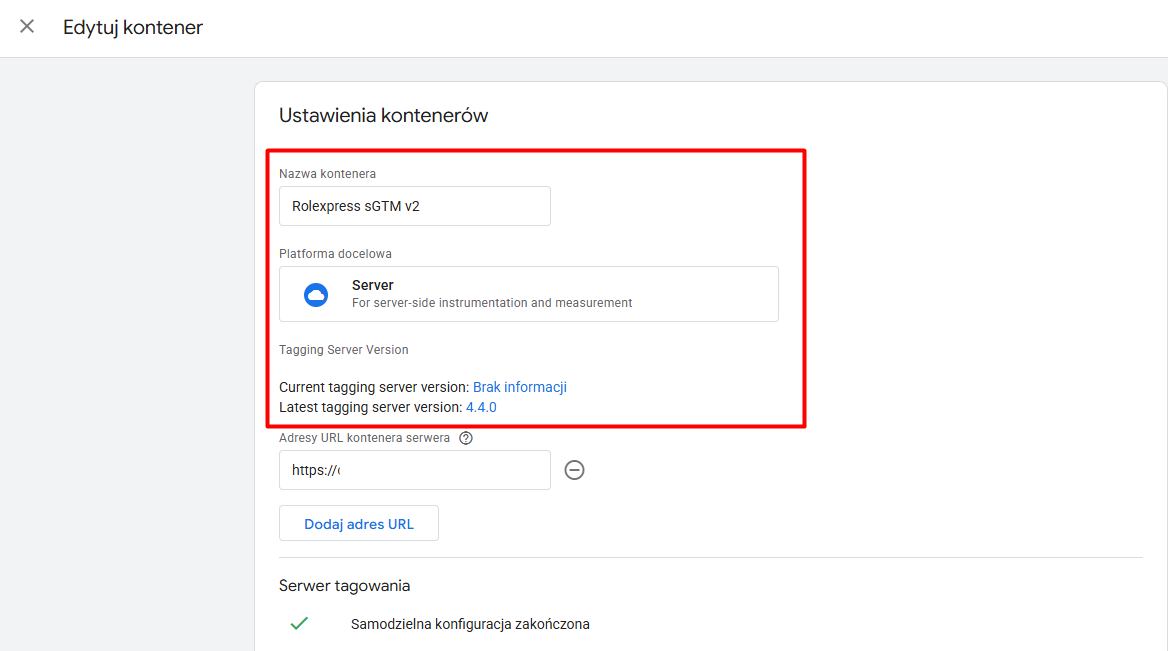Select the Server platform option

pos(528,294)
